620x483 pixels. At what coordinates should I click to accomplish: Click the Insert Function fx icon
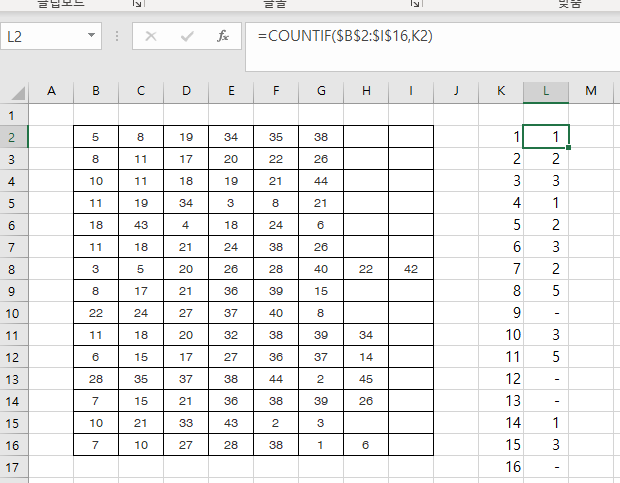pos(223,36)
